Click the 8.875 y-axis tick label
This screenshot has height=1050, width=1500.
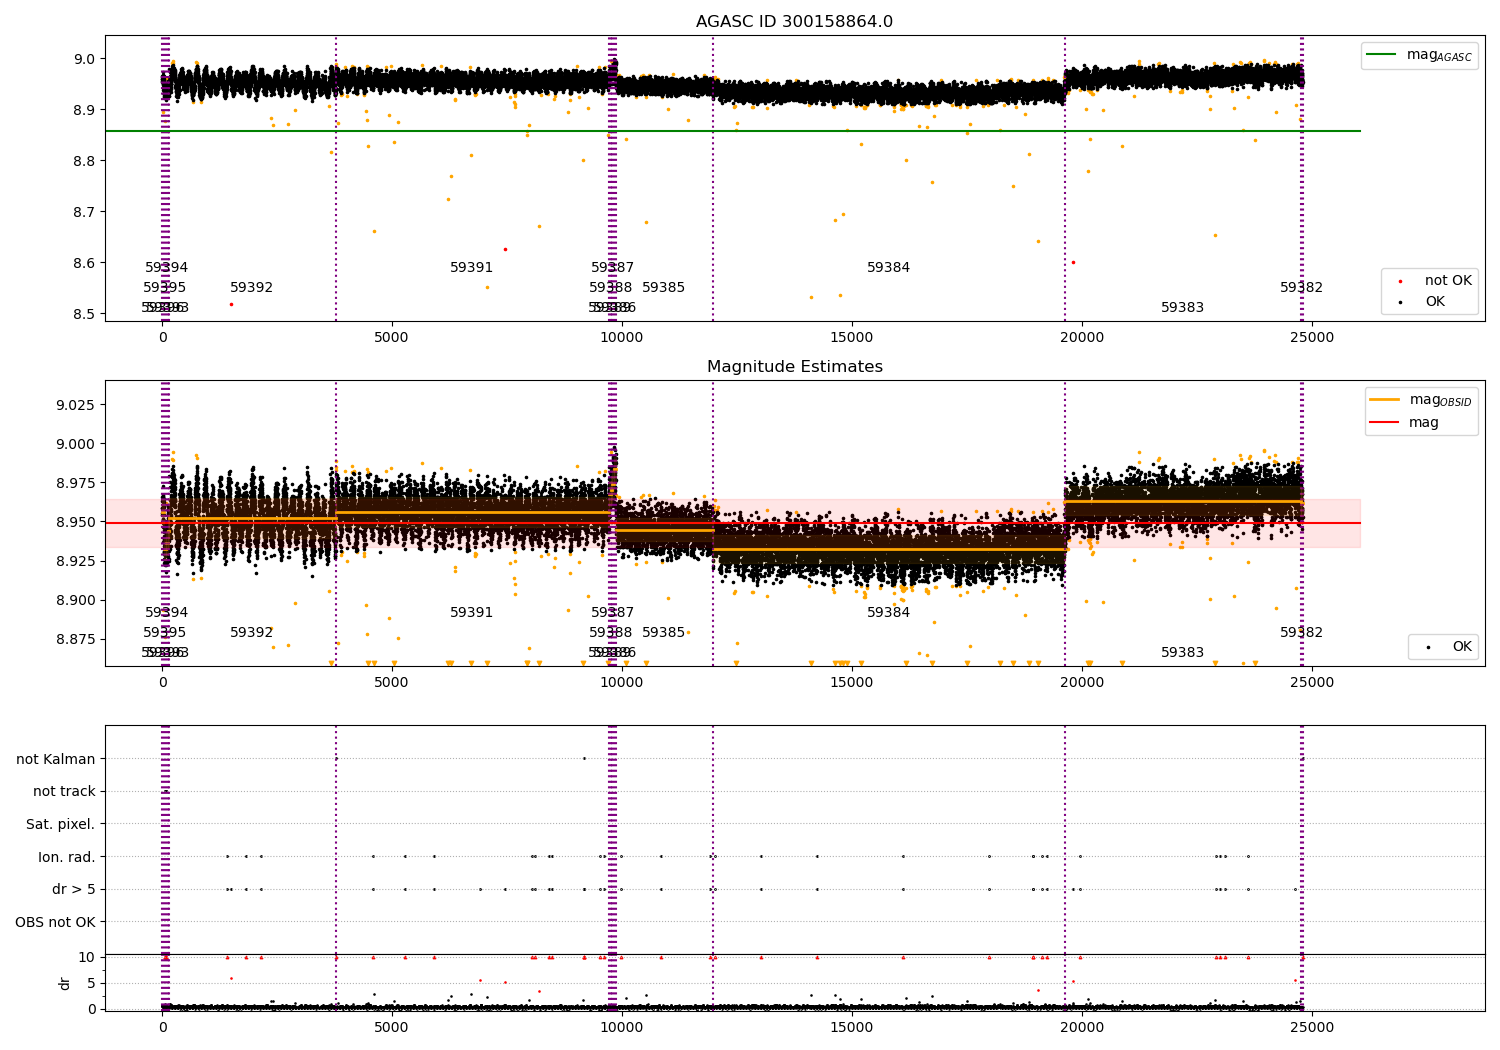click(x=77, y=639)
